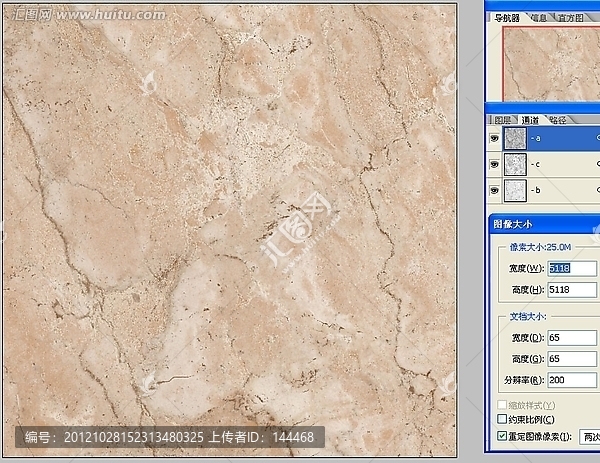Click the 图像大小 dialog title bar
This screenshot has width=600, height=463.
click(x=545, y=224)
